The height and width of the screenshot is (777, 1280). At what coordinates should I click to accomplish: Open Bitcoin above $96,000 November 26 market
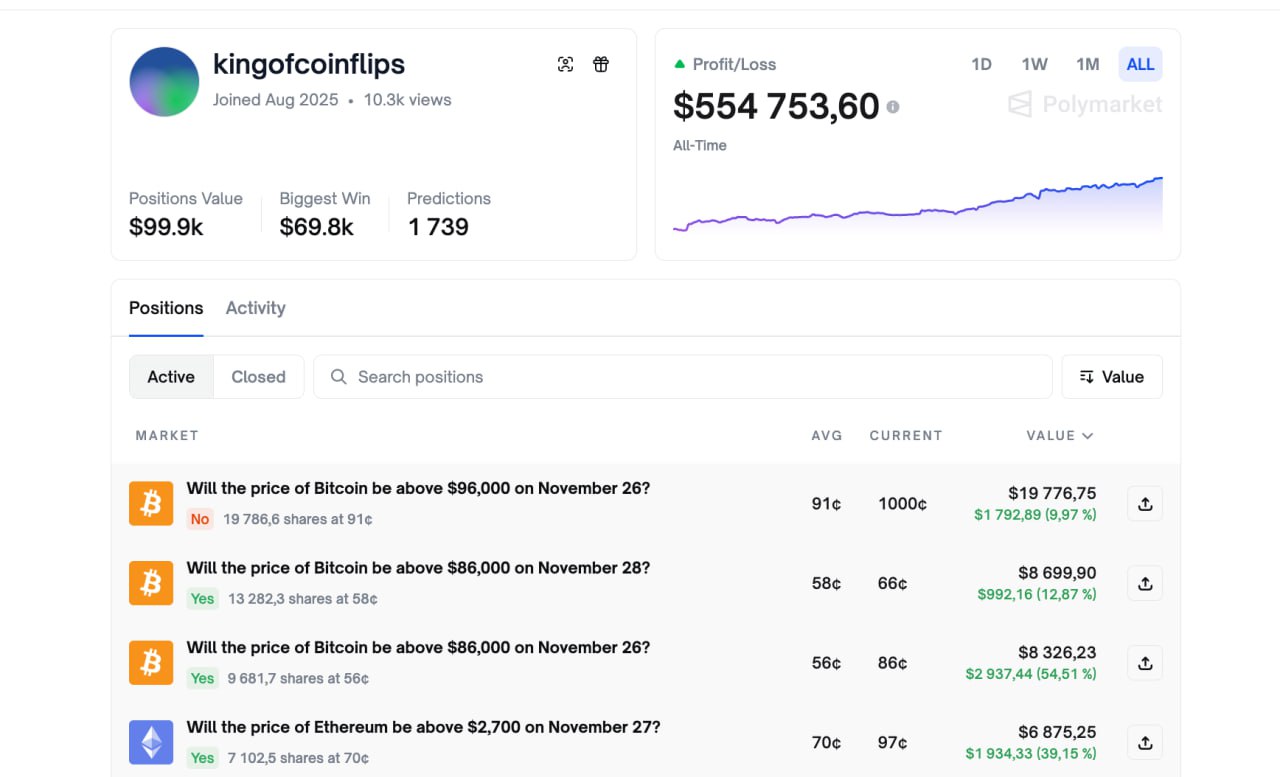[418, 489]
